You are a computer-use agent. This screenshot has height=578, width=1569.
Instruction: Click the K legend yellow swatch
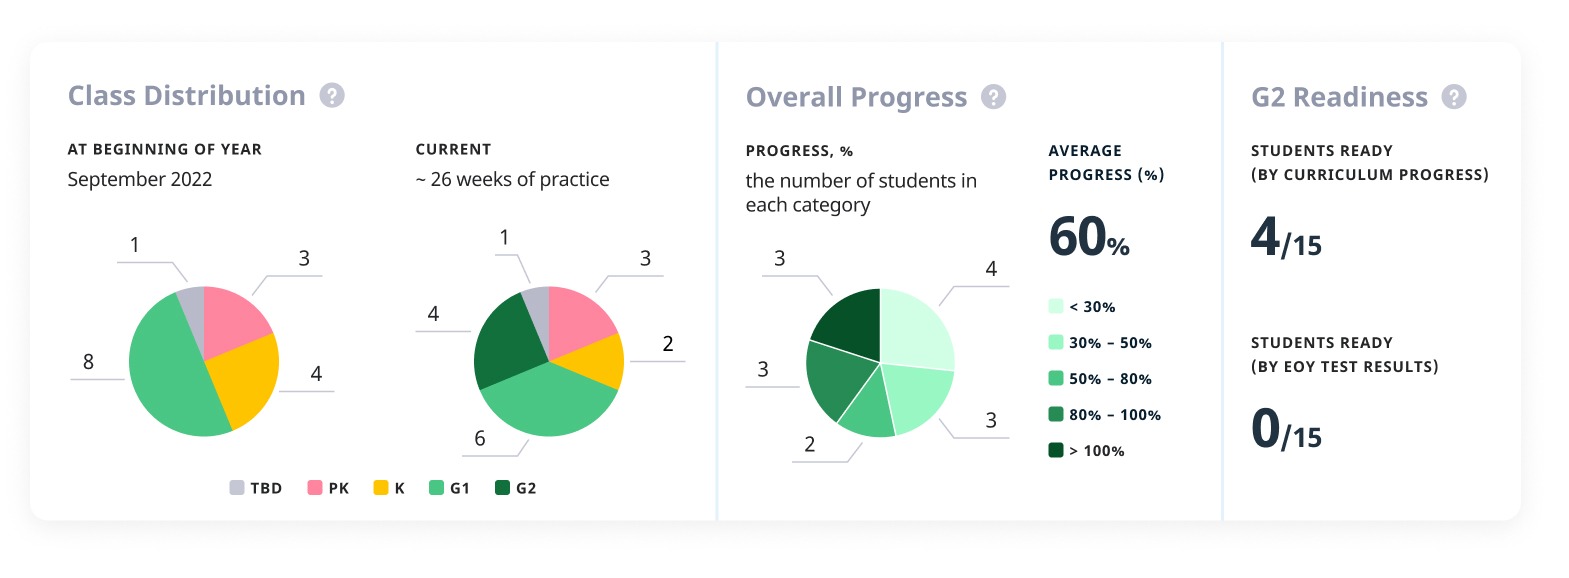[381, 488]
